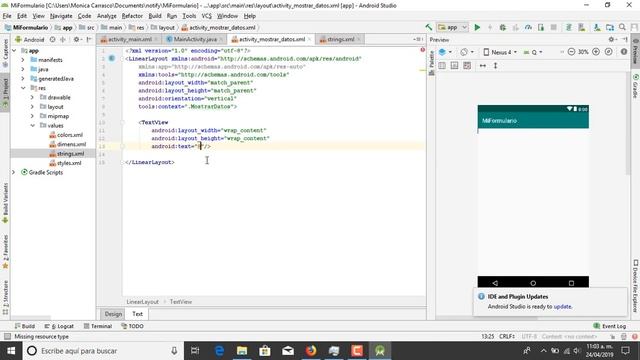The image size is (640, 360).
Task: Open the Analyze menu
Action: (x=107, y=16)
